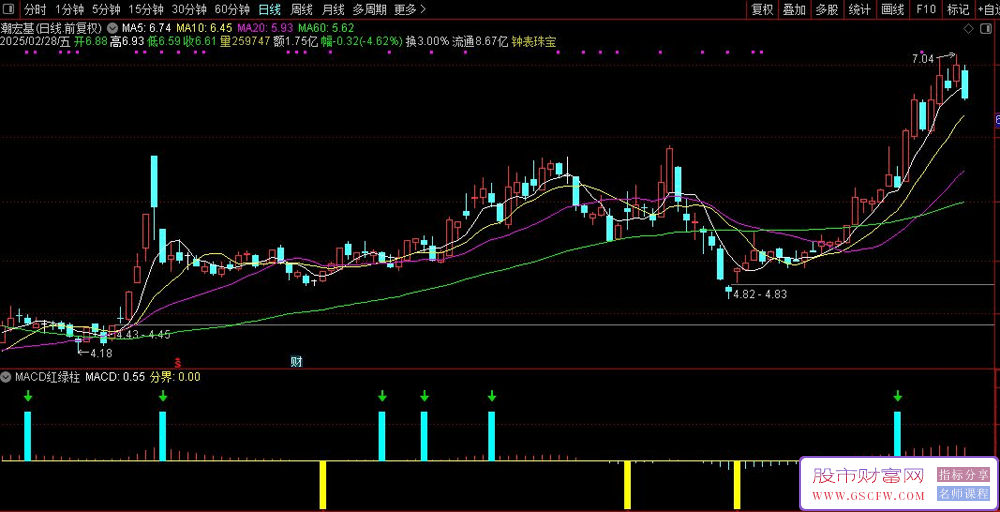Expand the 更多 periods menu
The height and width of the screenshot is (512, 1000).
pyautogui.click(x=410, y=10)
